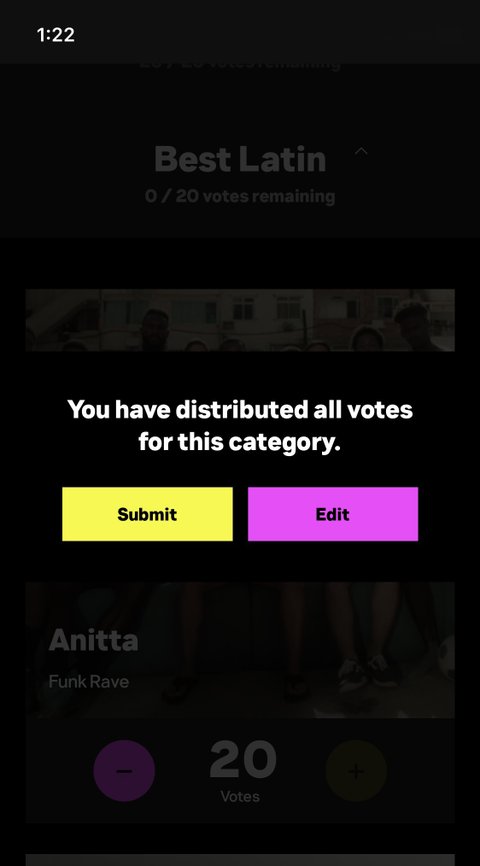Screen dimensions: 480x866
Task: Open the Anitta card background image with sneakers
Action: tap(240, 650)
